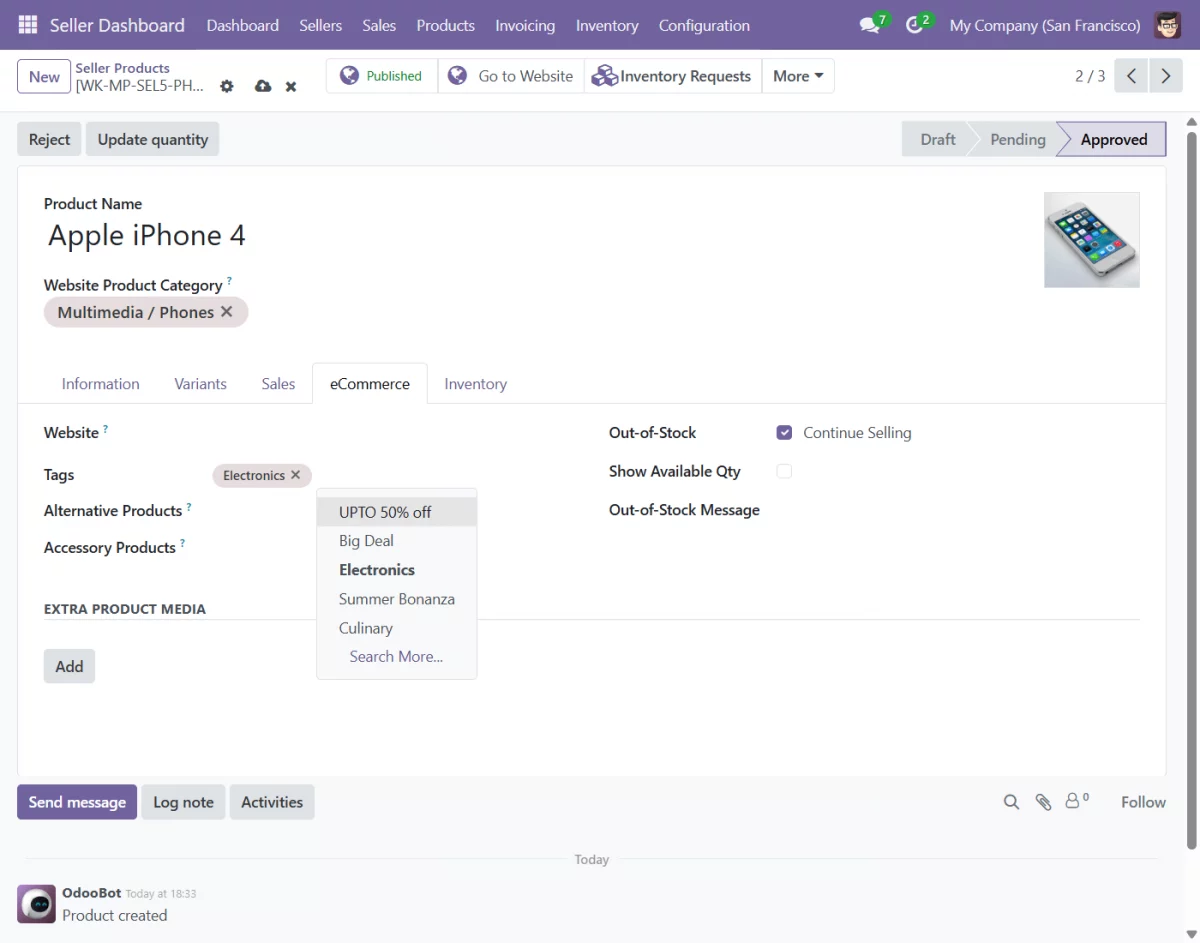
Task: Switch to the Sales form tab
Action: pos(278,384)
